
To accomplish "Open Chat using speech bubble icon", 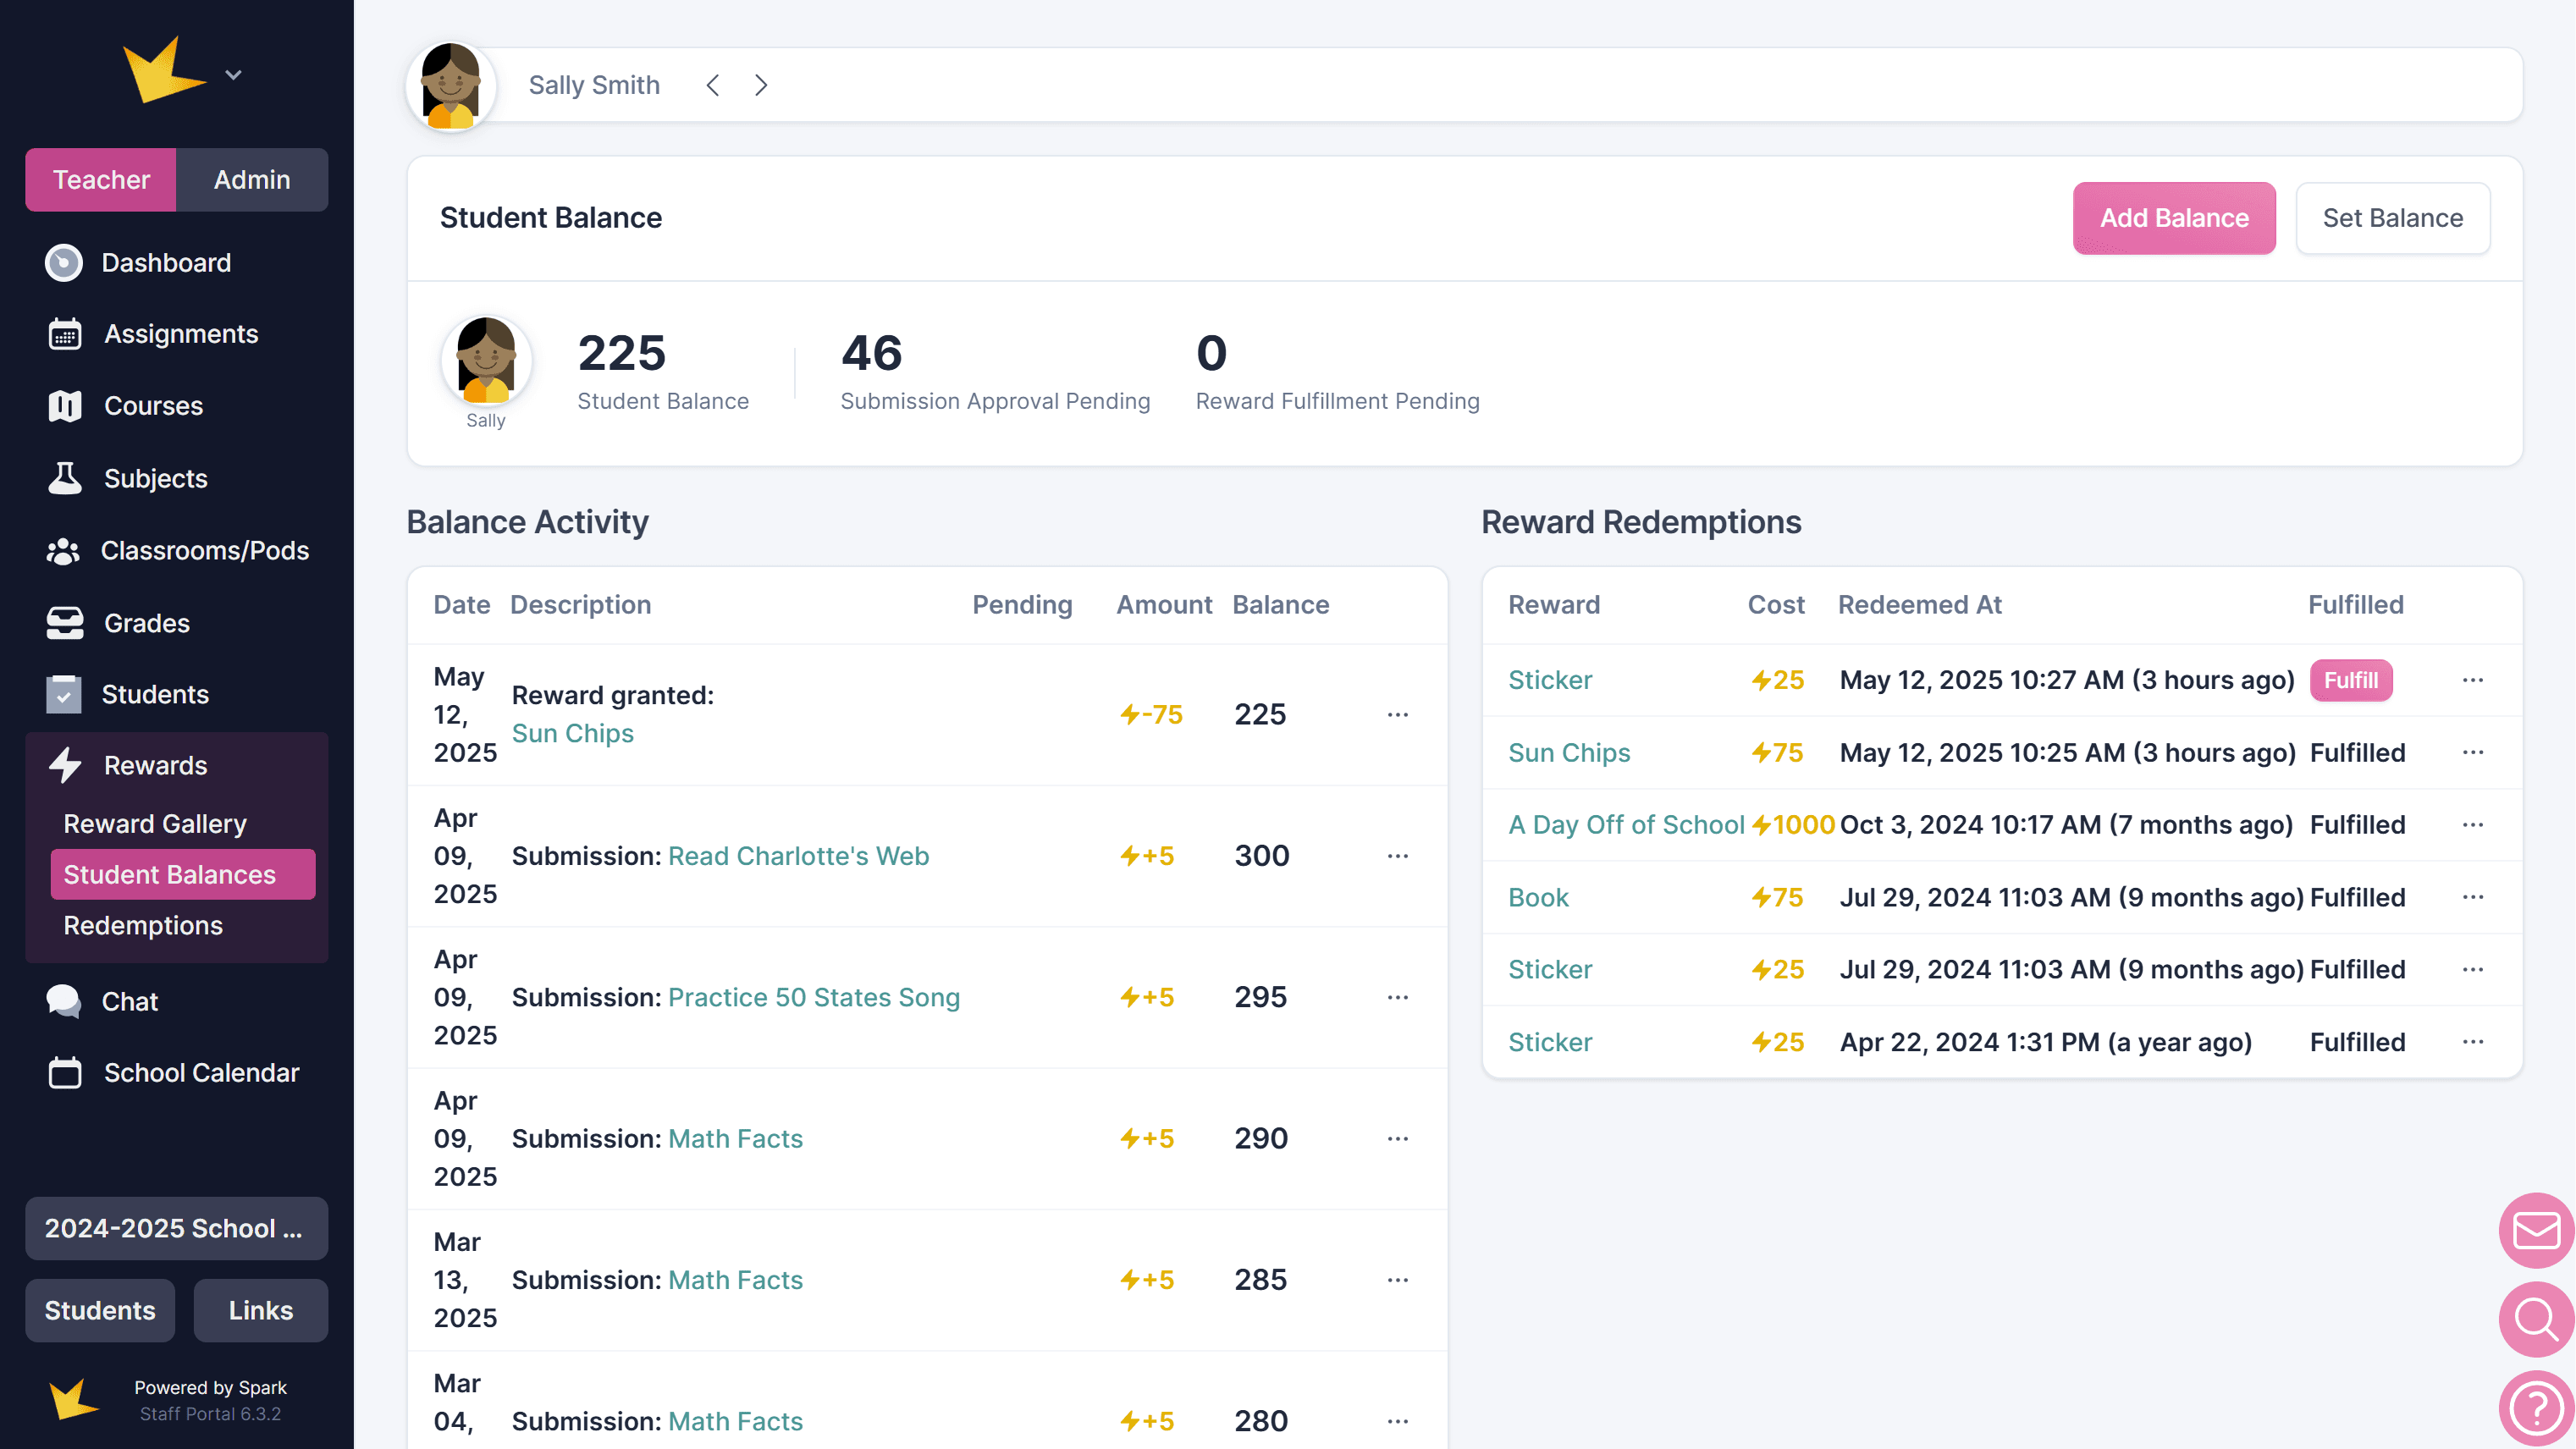I will coord(64,1001).
